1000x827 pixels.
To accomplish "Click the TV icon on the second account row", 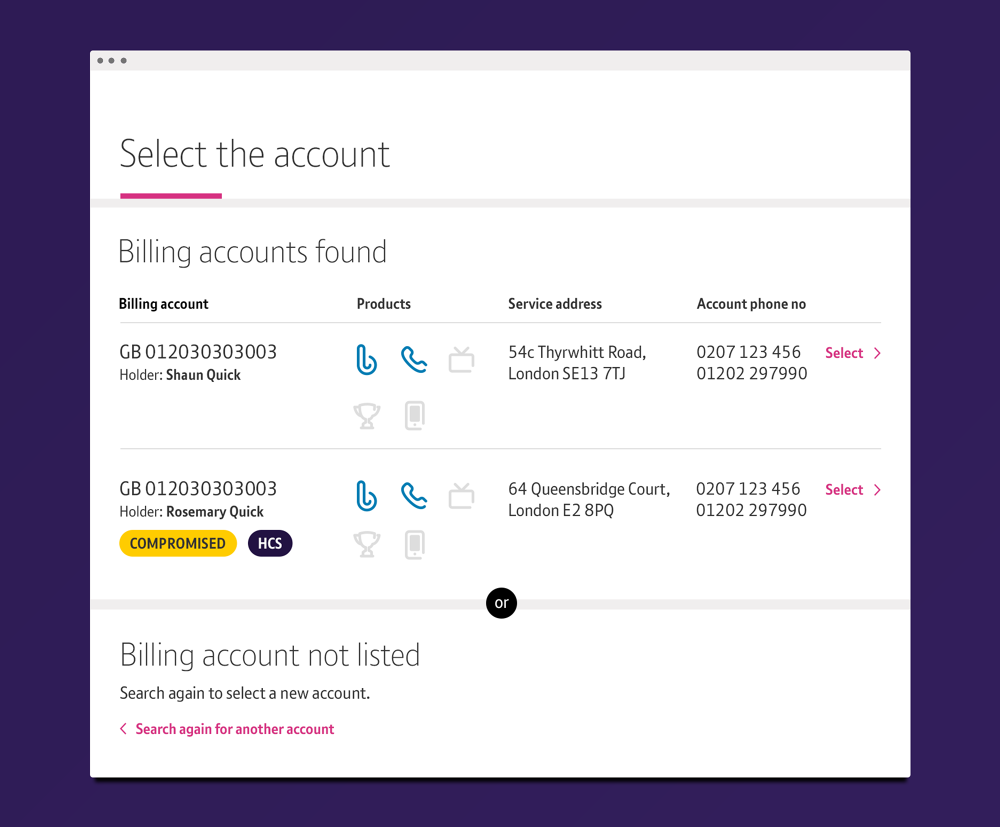I will point(461,494).
